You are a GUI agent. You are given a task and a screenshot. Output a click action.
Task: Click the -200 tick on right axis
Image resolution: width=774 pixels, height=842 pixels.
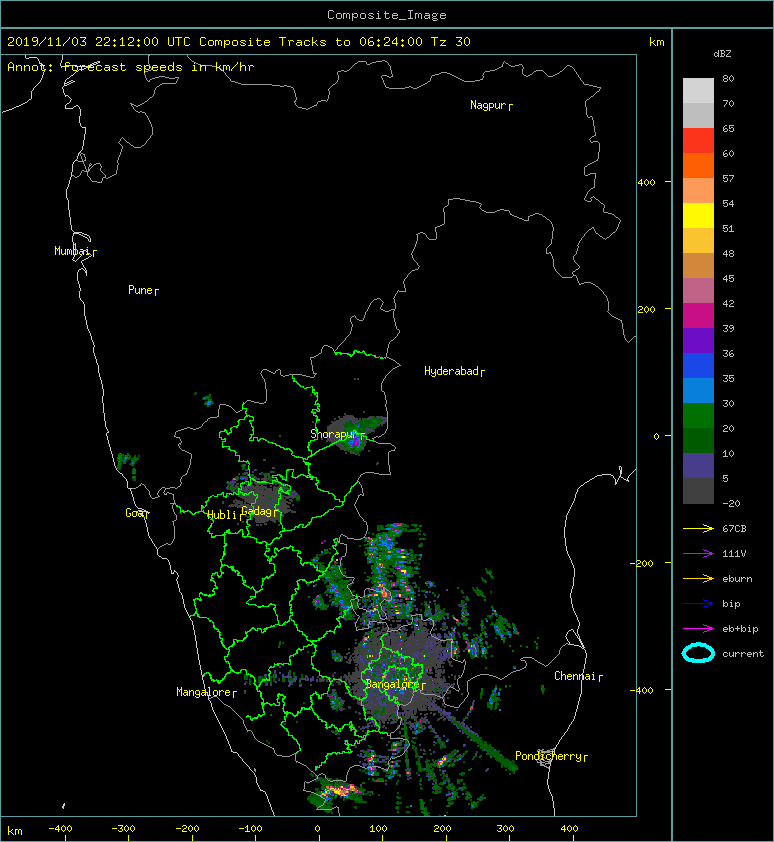(642, 563)
